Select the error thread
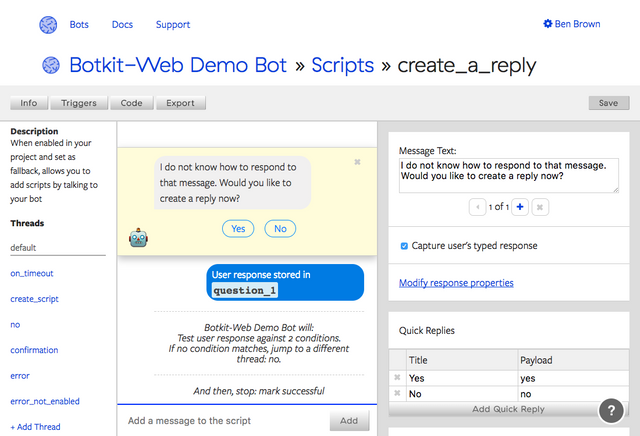This screenshot has width=640, height=436. point(20,376)
